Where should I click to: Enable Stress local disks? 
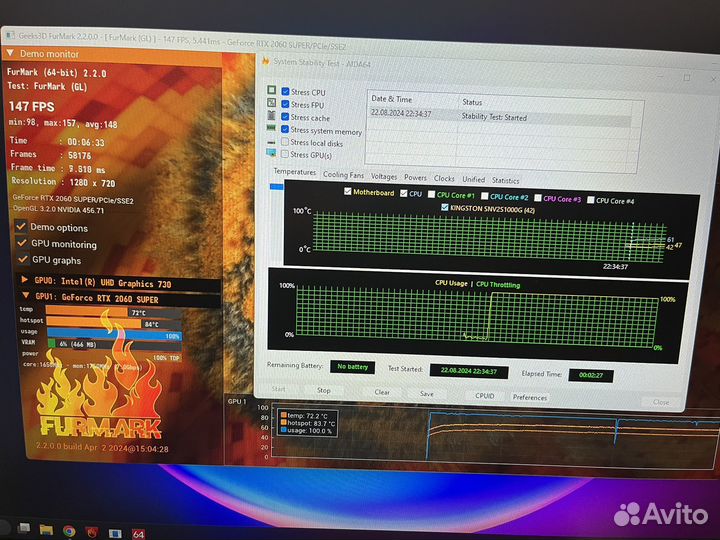285,142
